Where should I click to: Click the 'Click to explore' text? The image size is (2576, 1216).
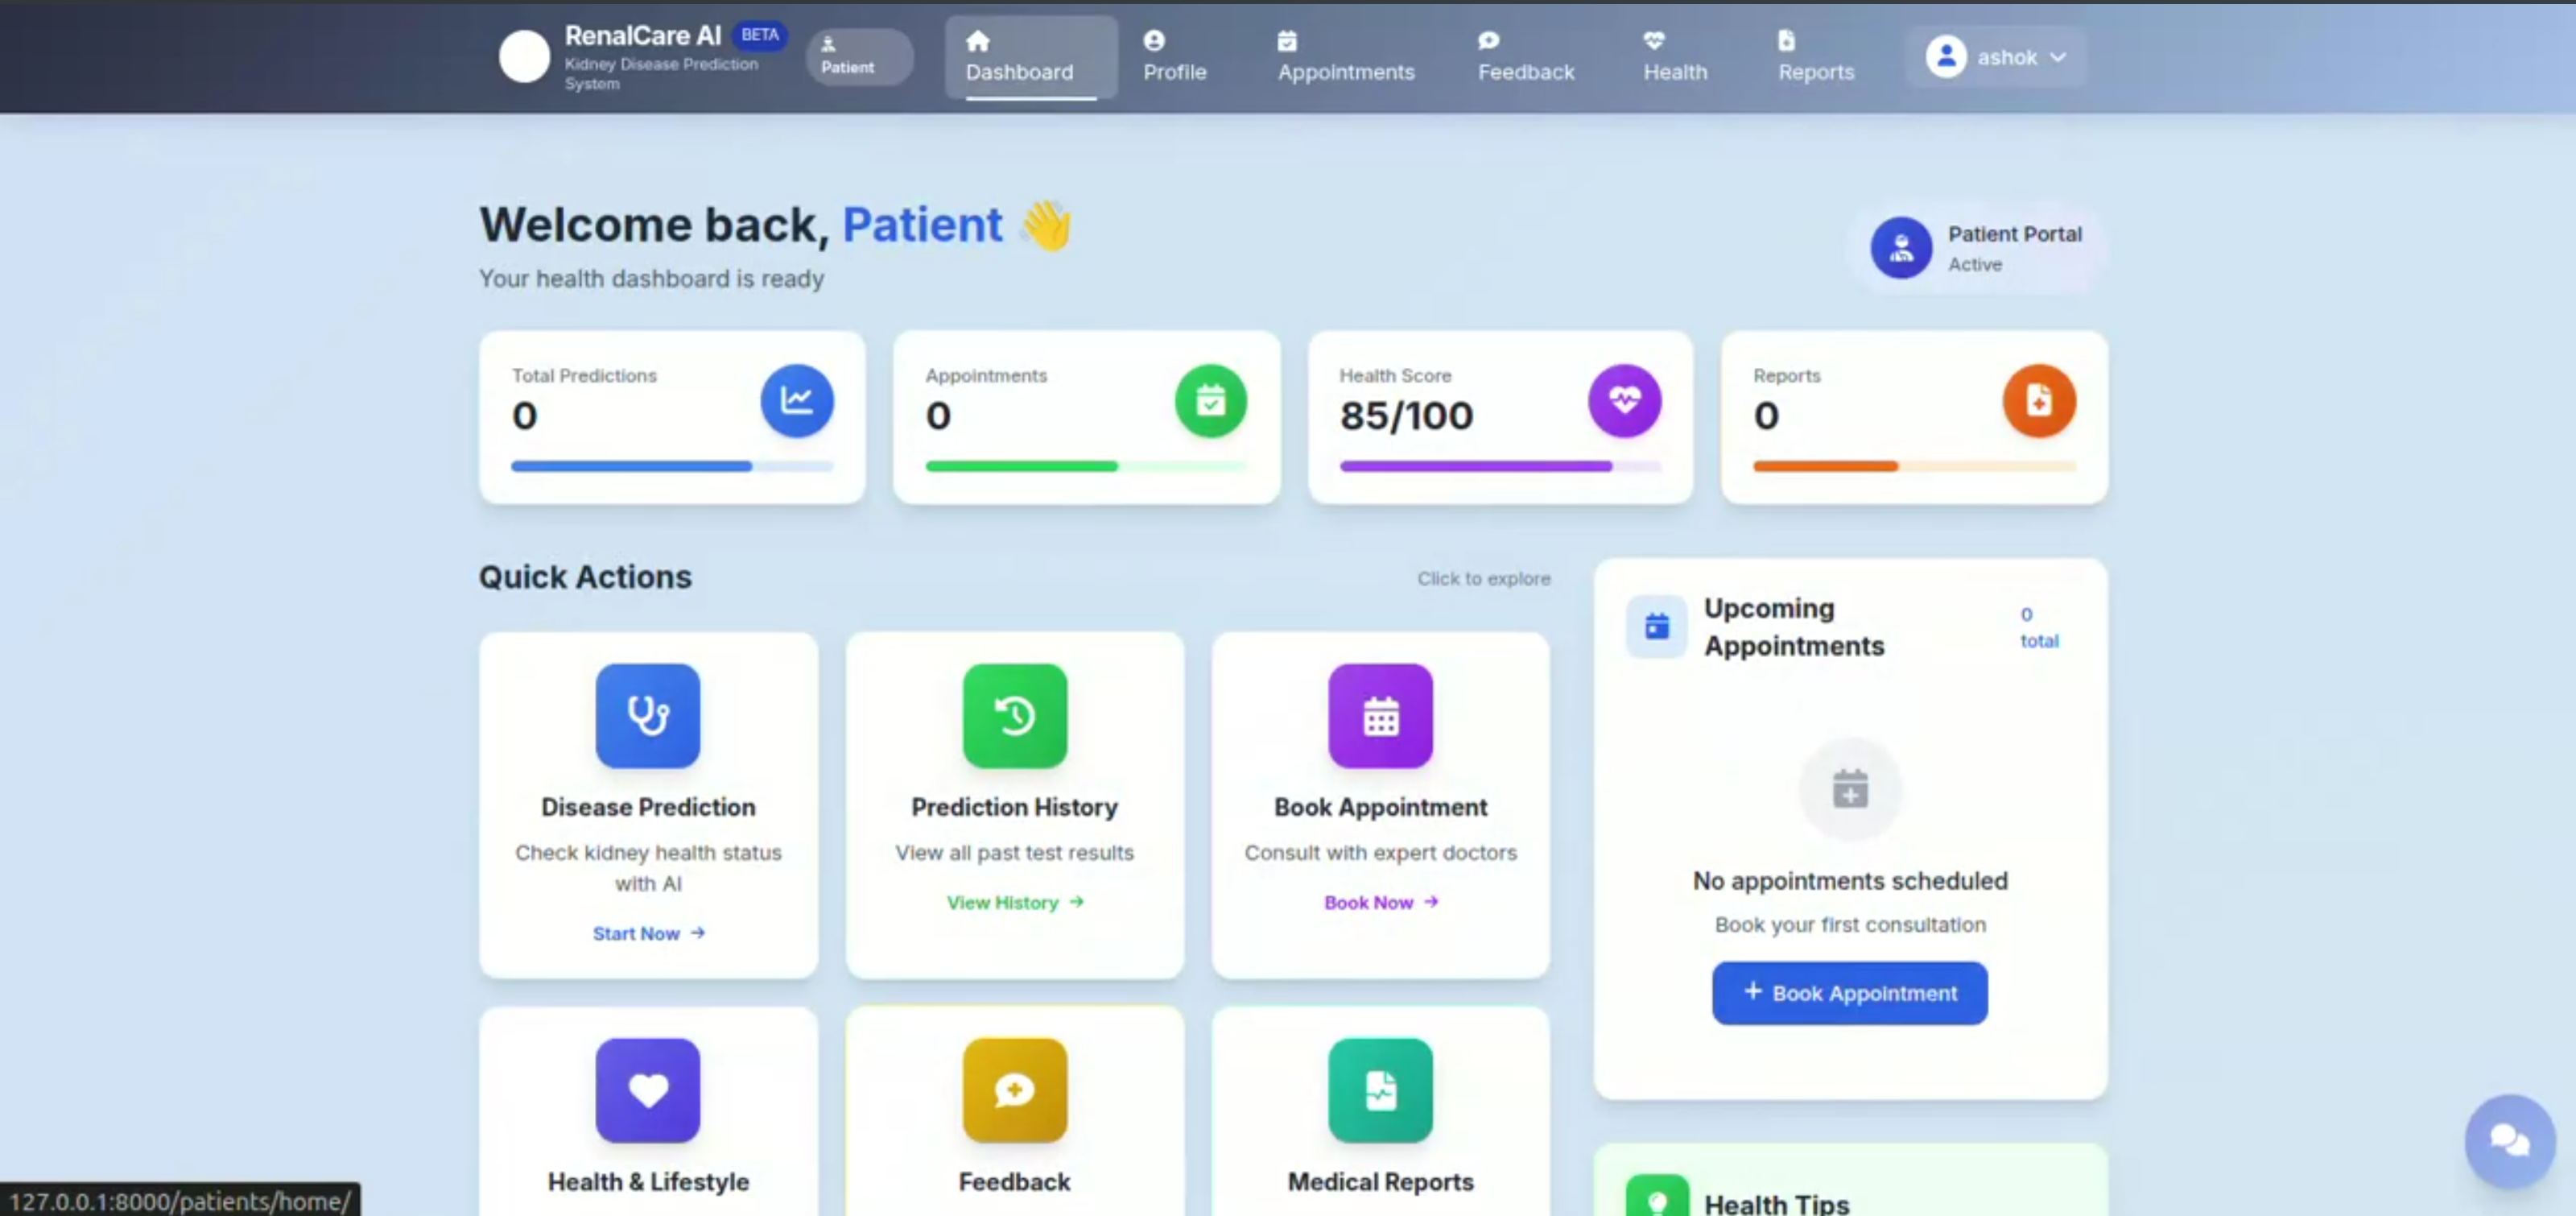click(x=1483, y=578)
